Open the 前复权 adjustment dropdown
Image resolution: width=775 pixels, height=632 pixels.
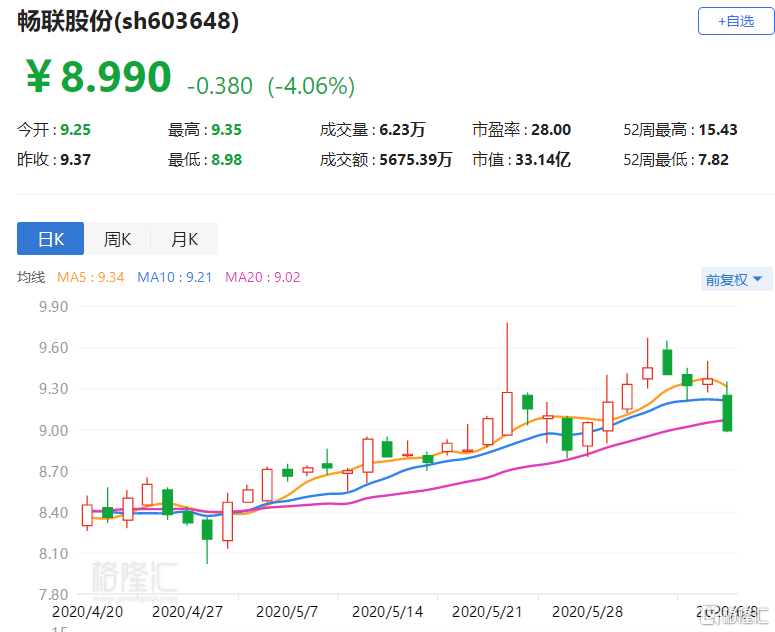734,280
